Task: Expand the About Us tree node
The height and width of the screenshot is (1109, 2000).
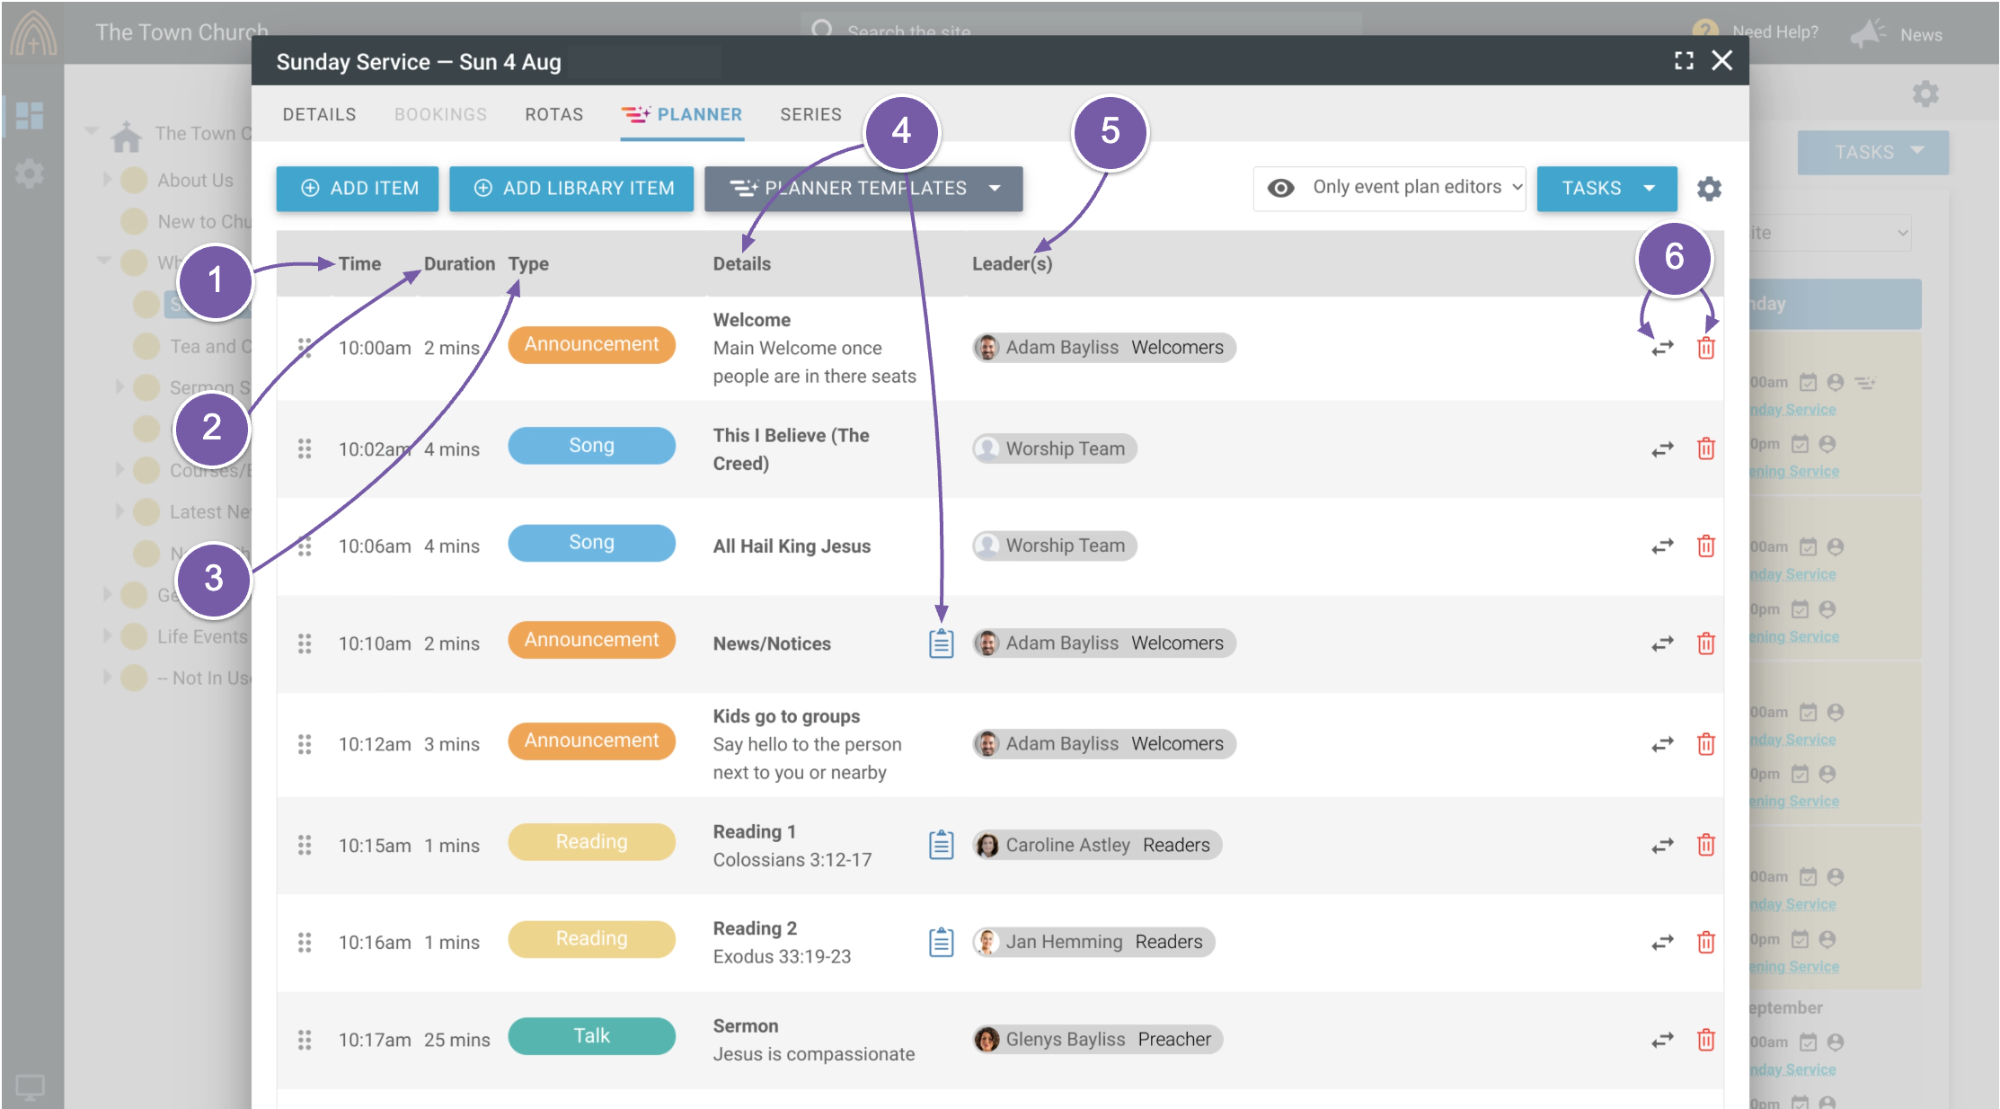Action: [107, 179]
